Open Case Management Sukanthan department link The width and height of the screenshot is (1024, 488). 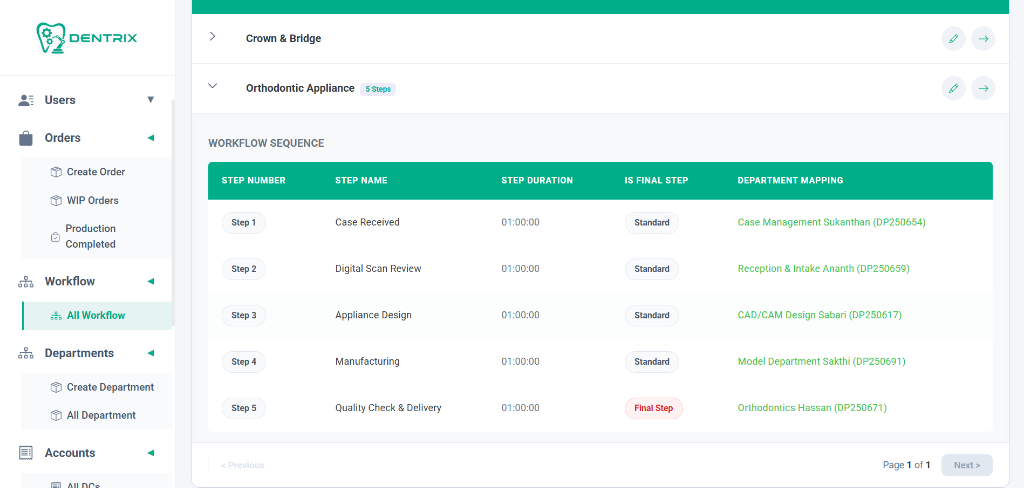[x=831, y=222]
